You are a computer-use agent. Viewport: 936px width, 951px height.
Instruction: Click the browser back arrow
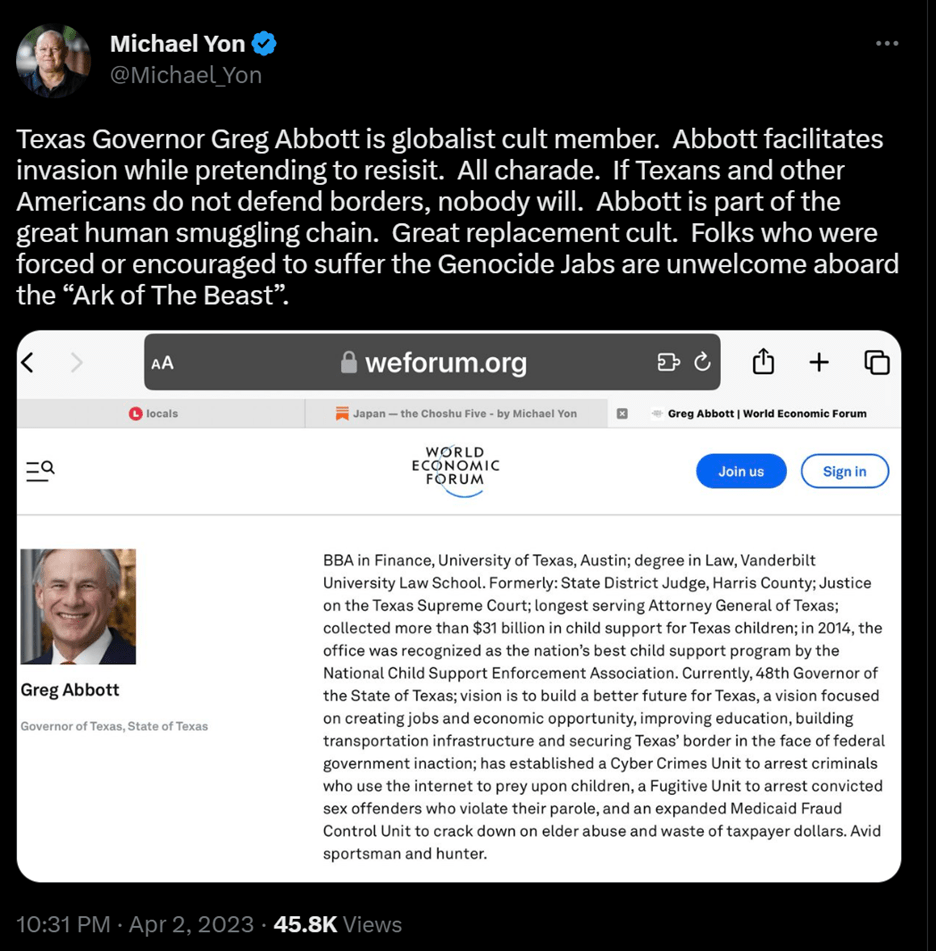pyautogui.click(x=28, y=362)
